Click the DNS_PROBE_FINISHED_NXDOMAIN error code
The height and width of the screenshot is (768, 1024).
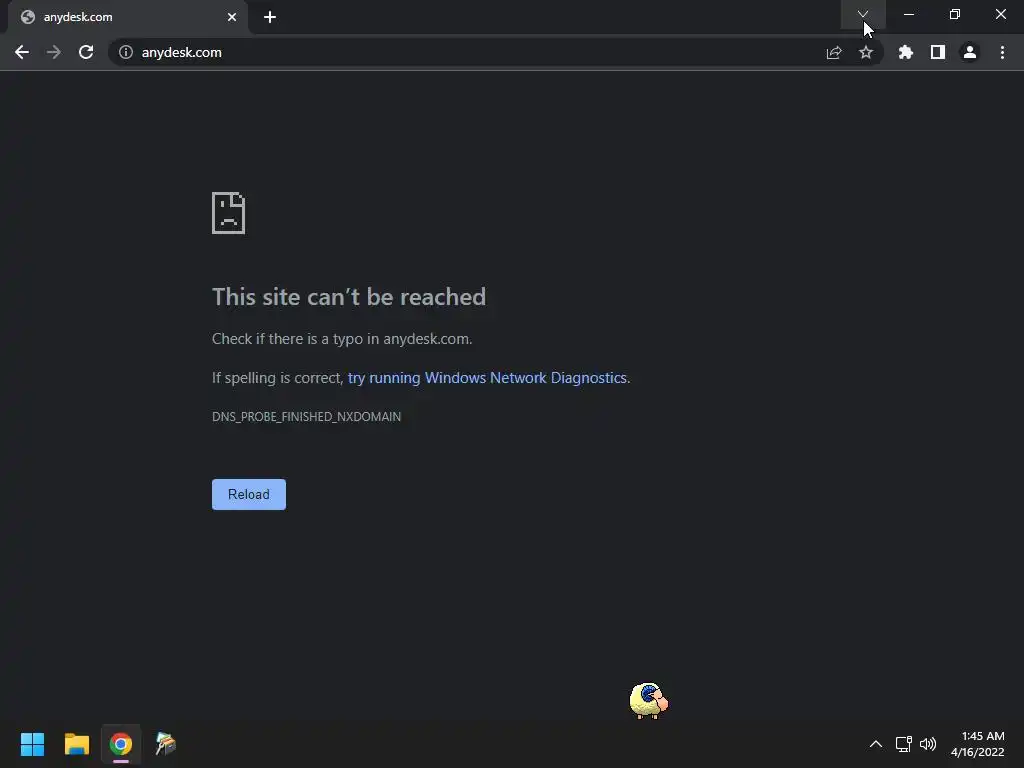(306, 417)
